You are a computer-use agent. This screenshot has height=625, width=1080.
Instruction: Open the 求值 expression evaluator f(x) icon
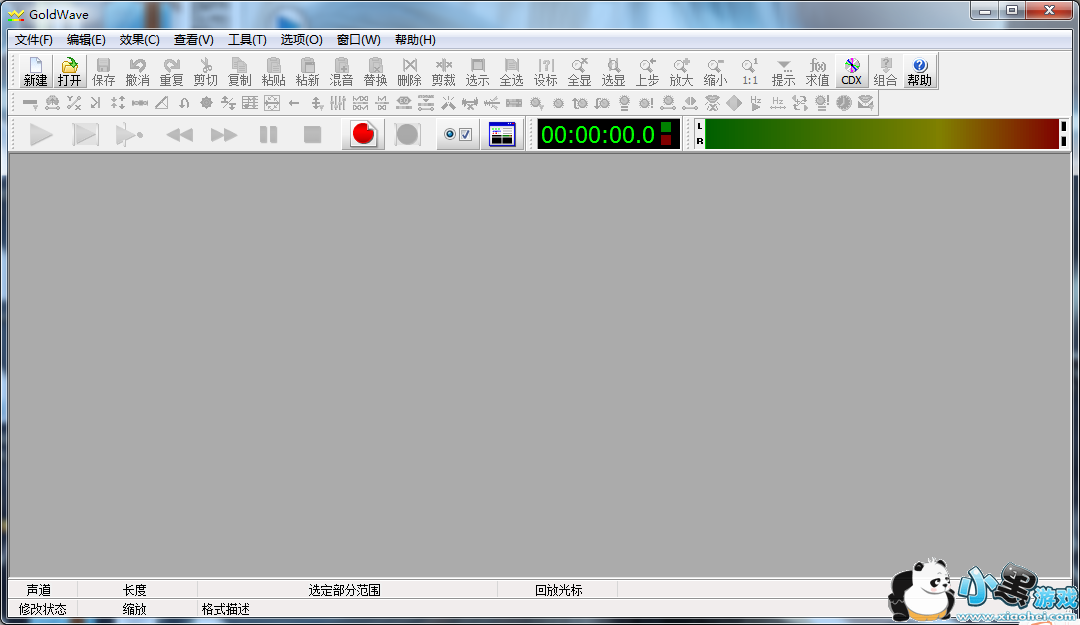coord(818,72)
